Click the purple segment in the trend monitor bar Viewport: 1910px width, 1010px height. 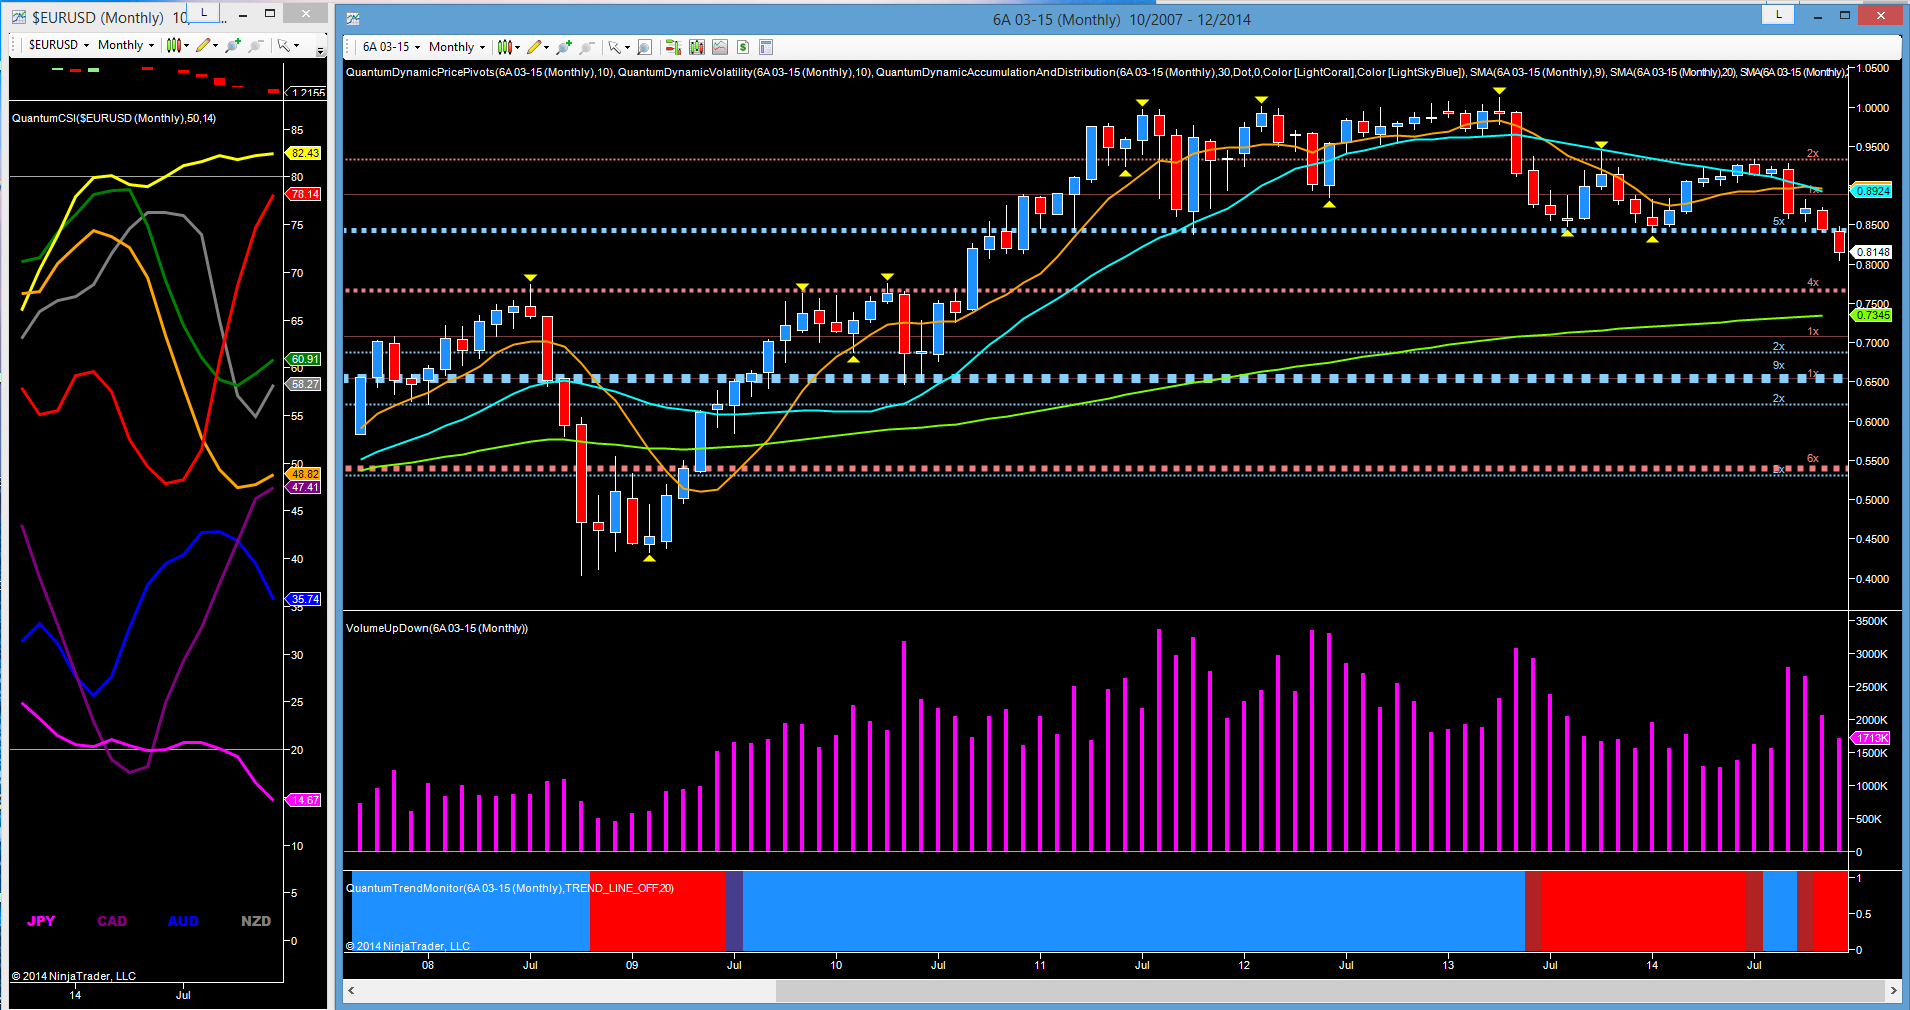point(734,910)
